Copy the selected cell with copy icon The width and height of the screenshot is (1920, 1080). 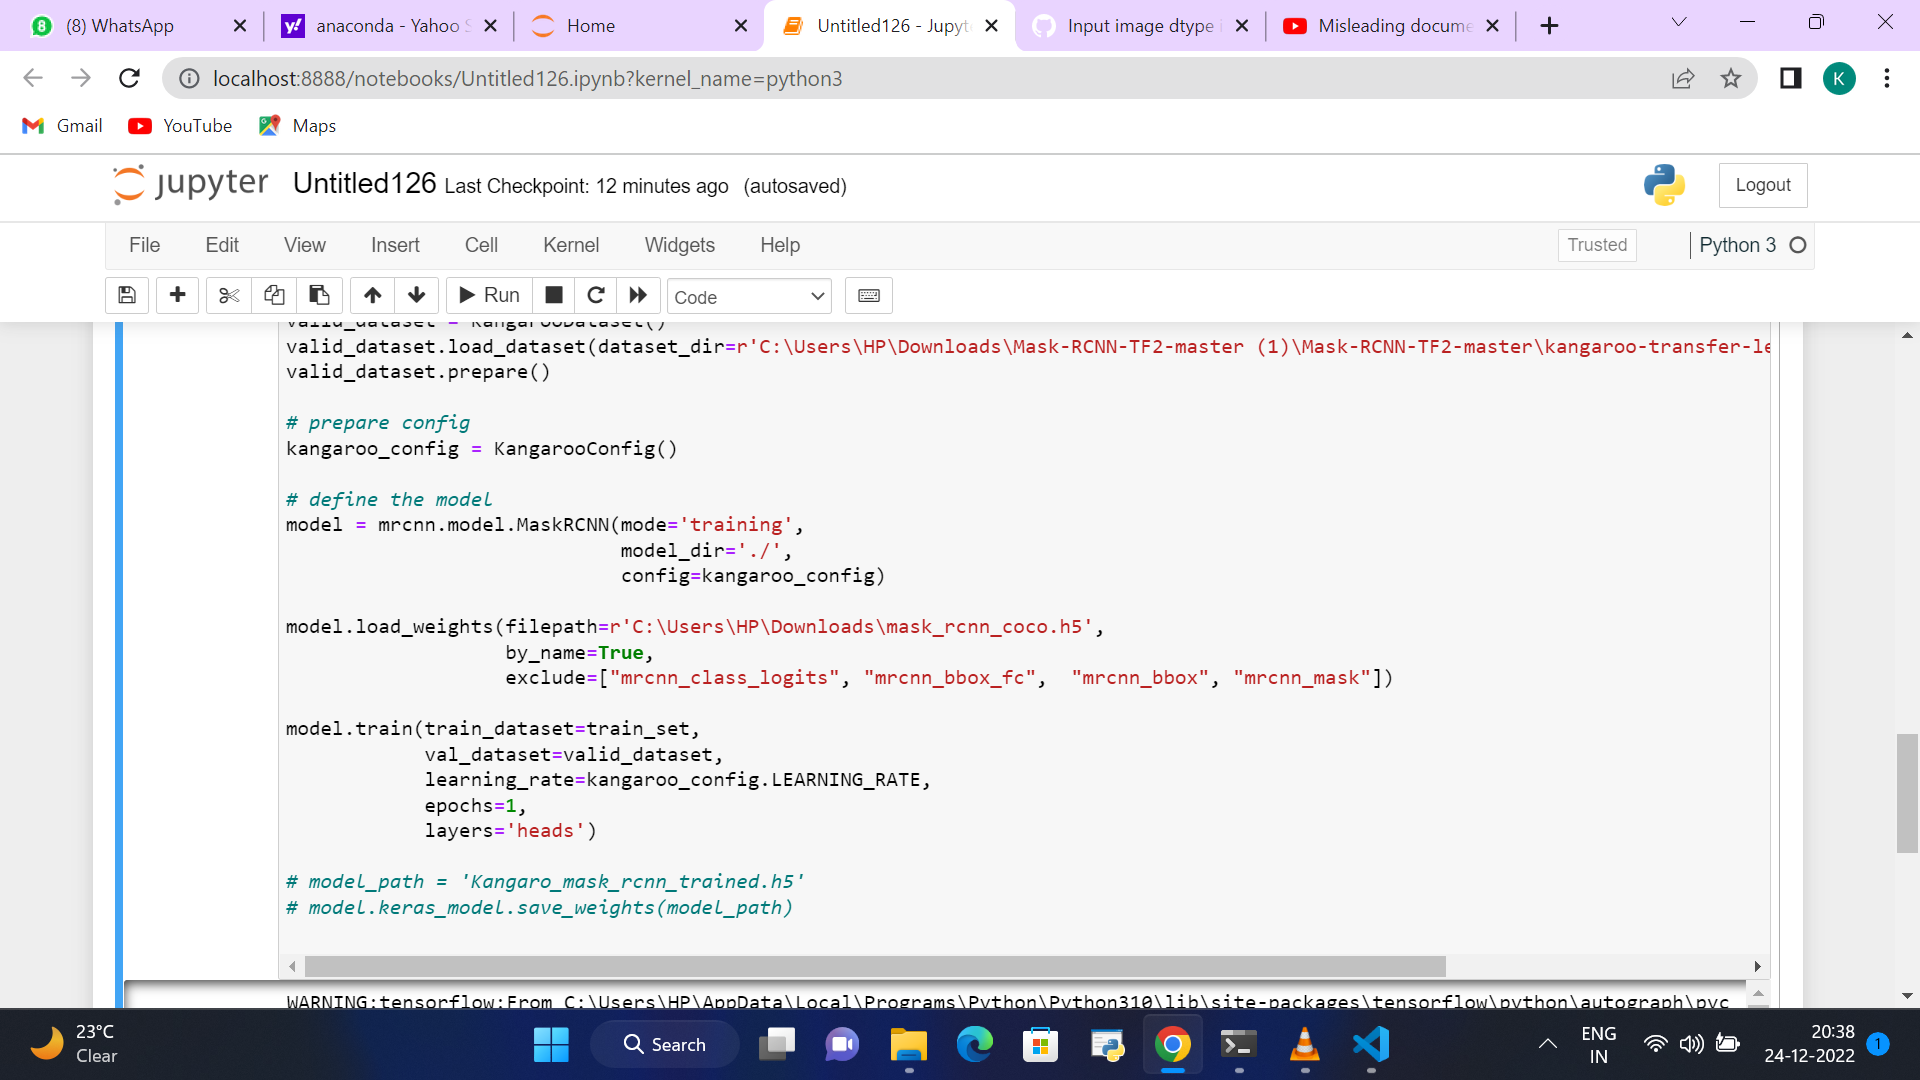coord(274,295)
